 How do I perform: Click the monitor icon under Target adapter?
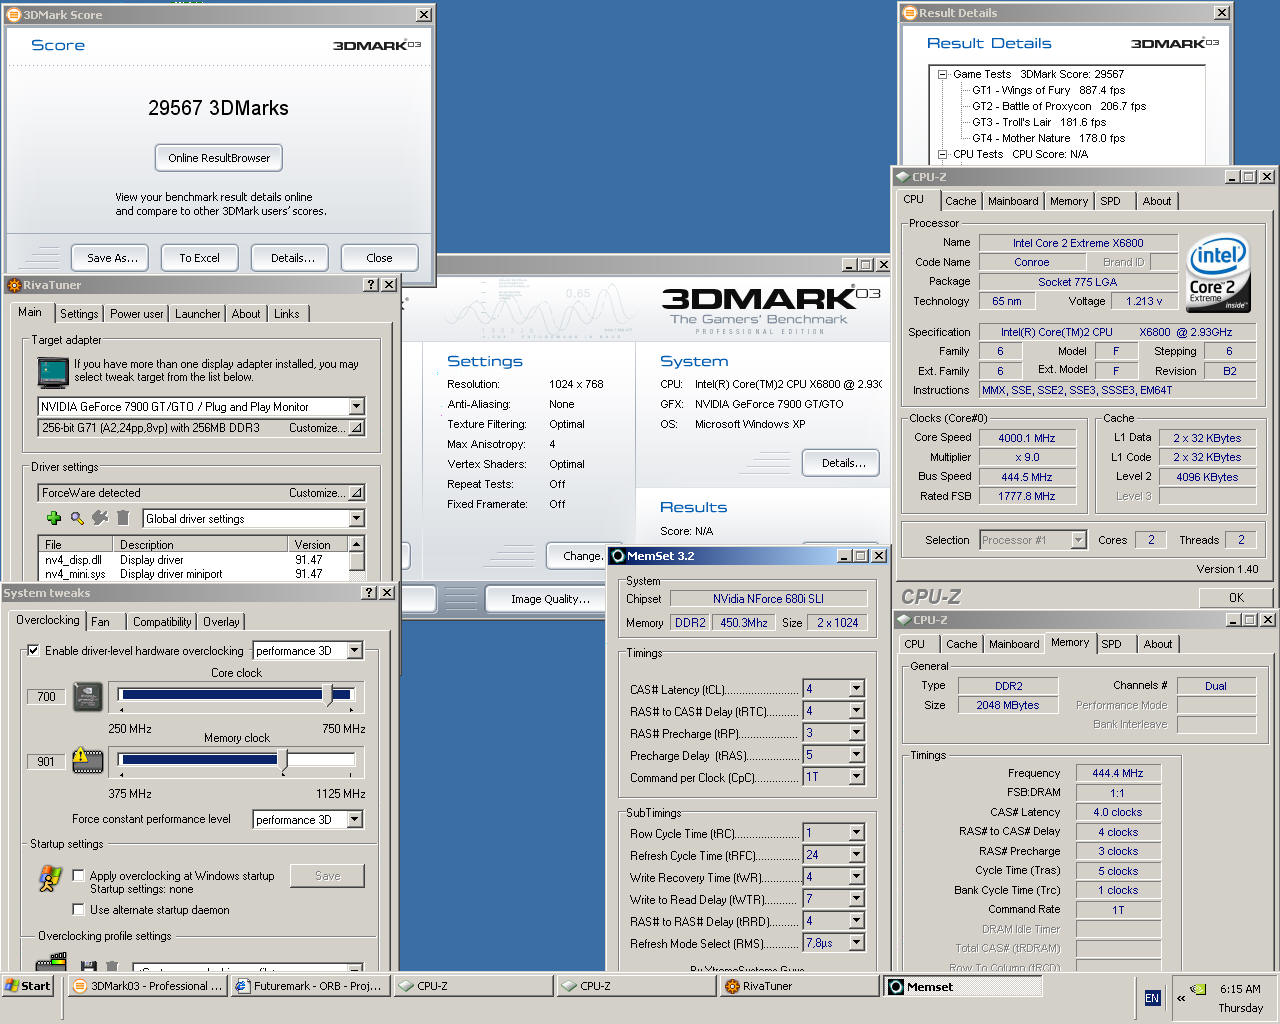click(53, 371)
